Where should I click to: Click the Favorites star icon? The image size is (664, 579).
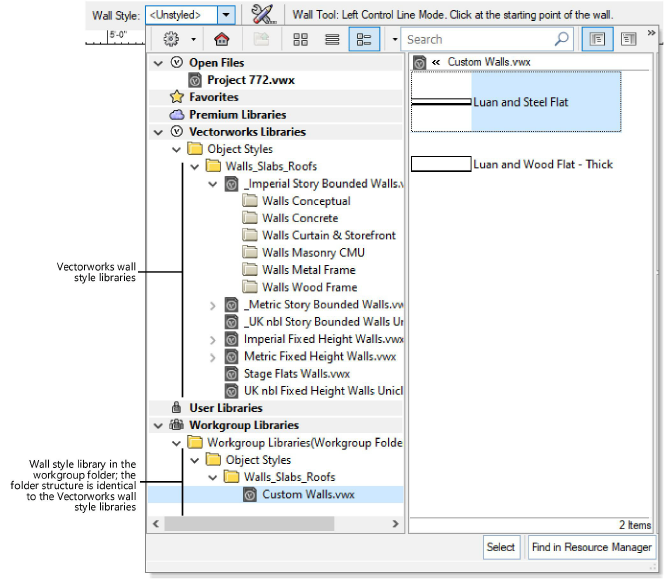(x=177, y=97)
